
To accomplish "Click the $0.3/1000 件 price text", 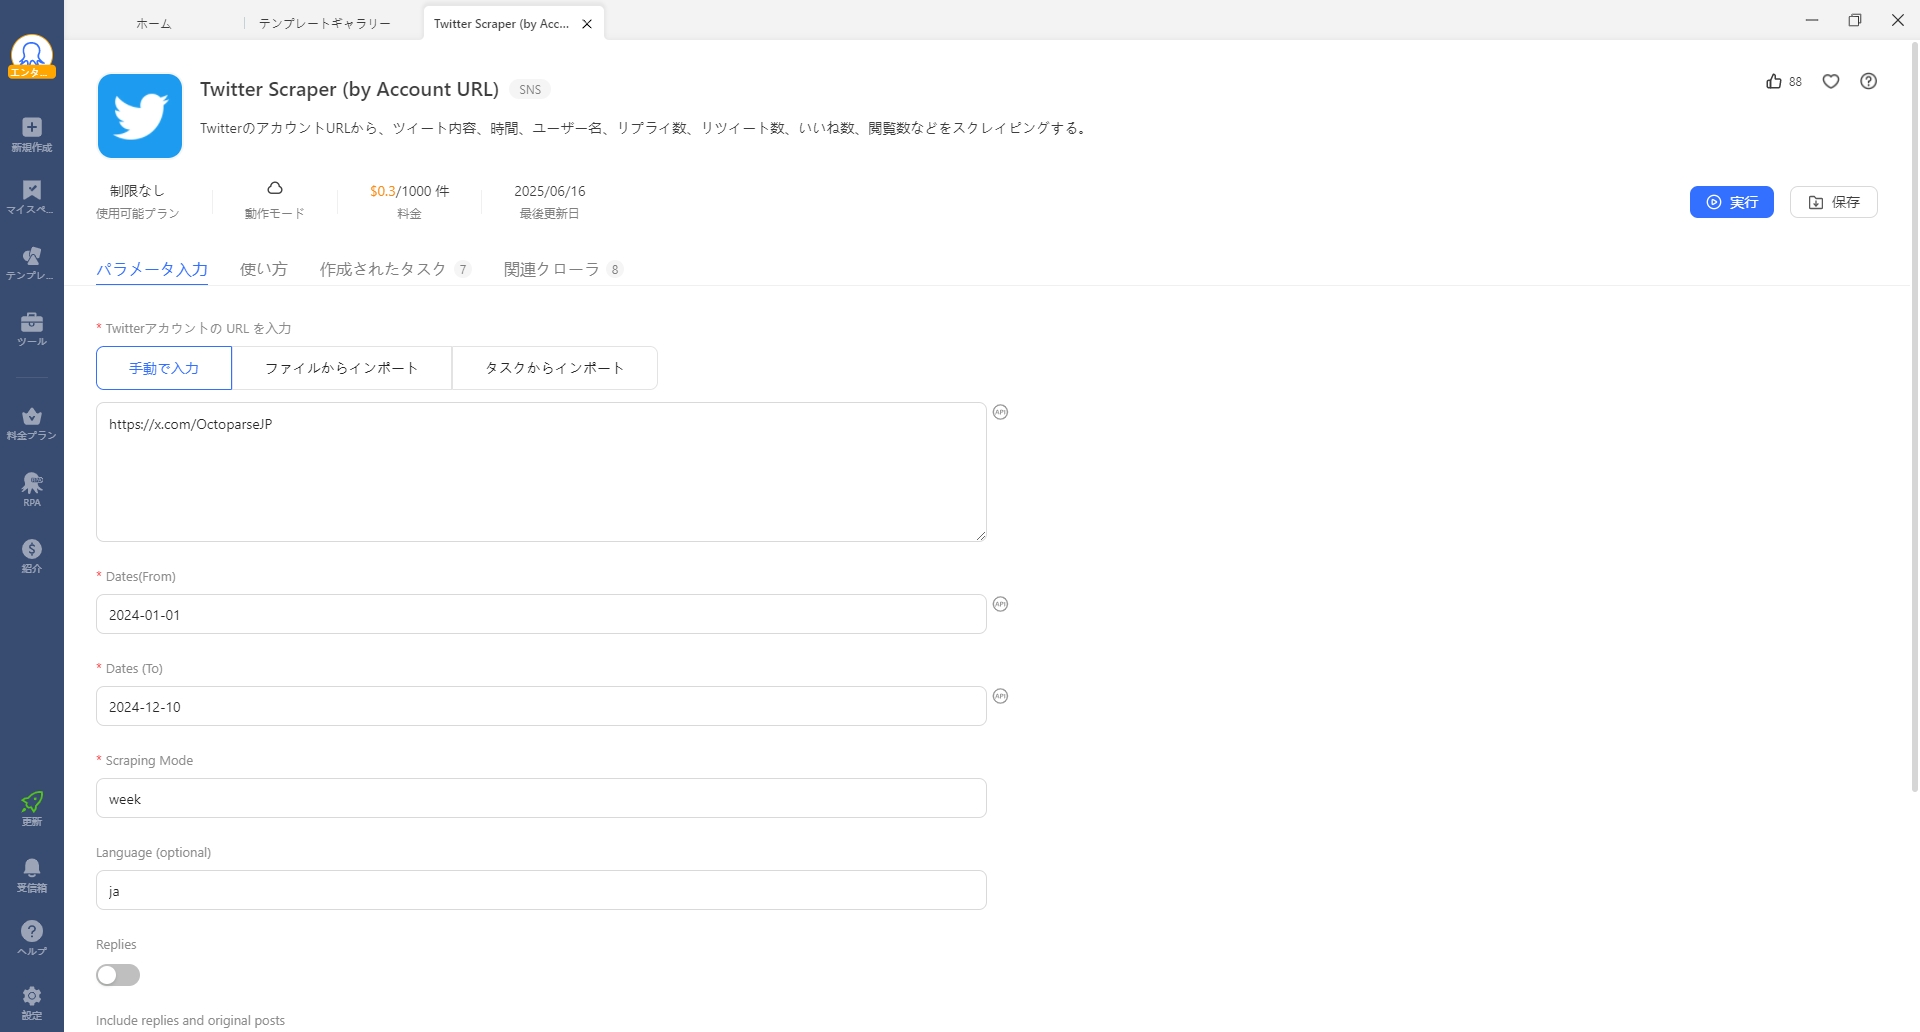I will pos(409,191).
